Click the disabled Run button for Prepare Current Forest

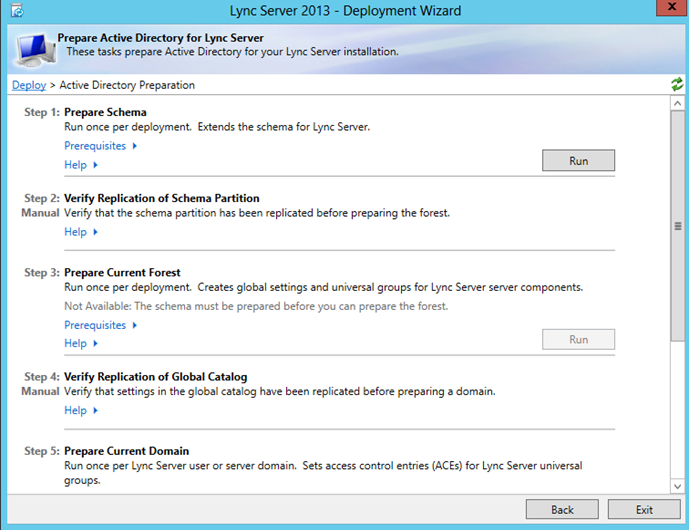[578, 339]
